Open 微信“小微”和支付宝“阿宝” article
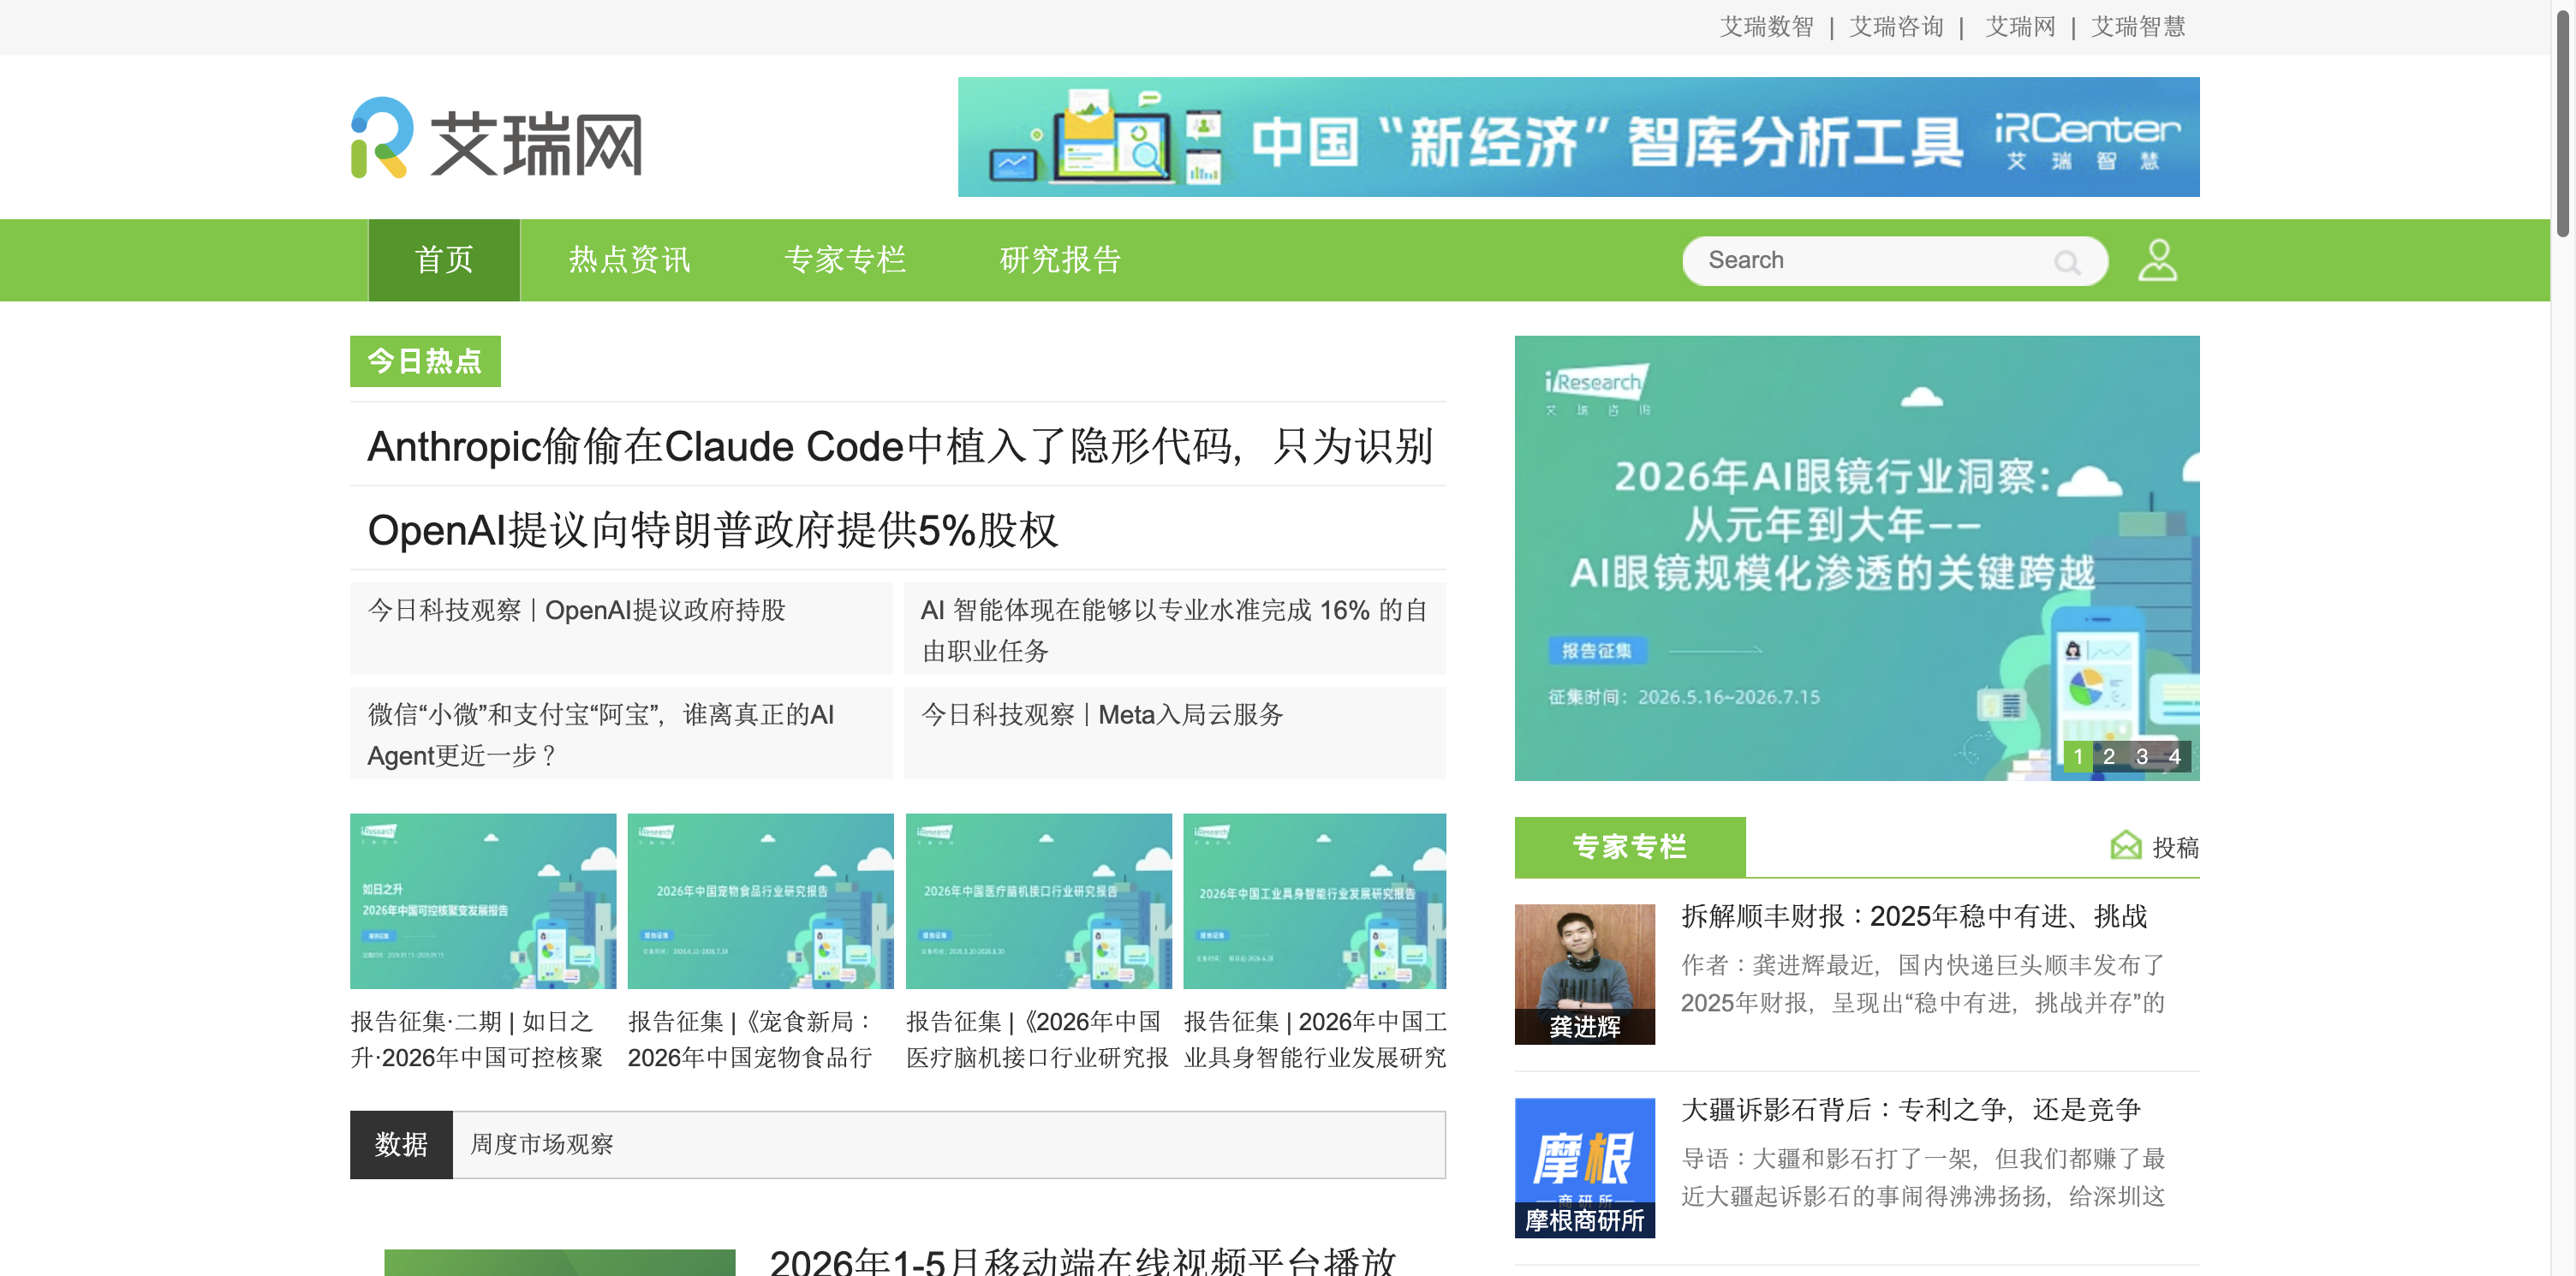This screenshot has width=2576, height=1276. pyautogui.click(x=600, y=734)
